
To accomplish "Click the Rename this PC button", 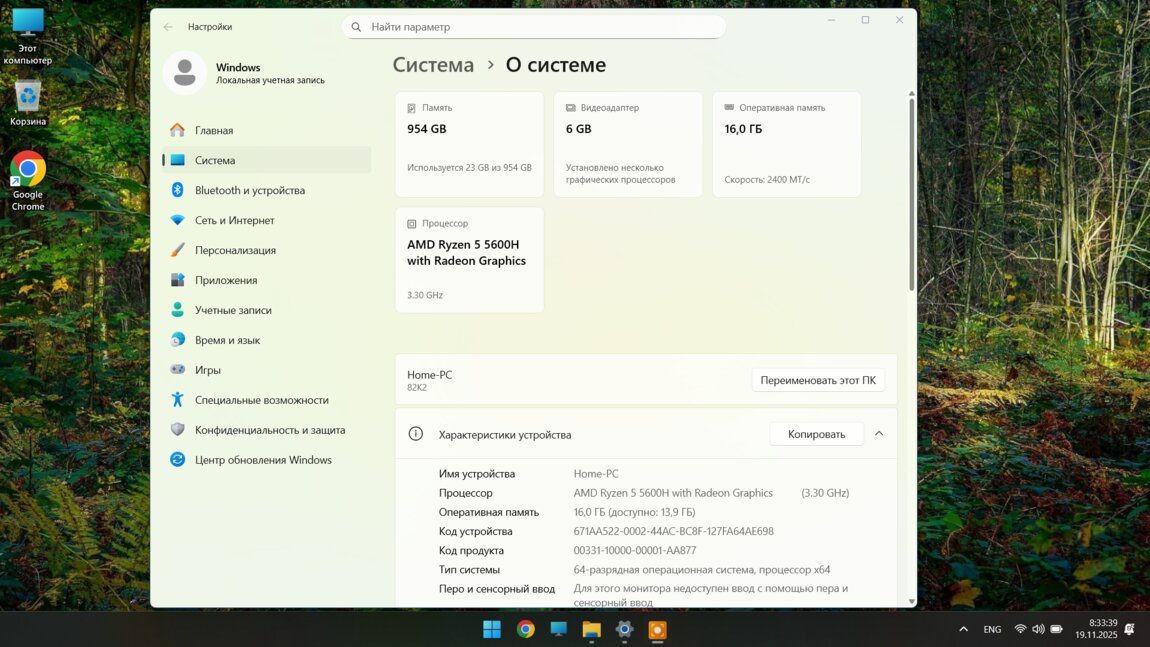I will [x=817, y=380].
